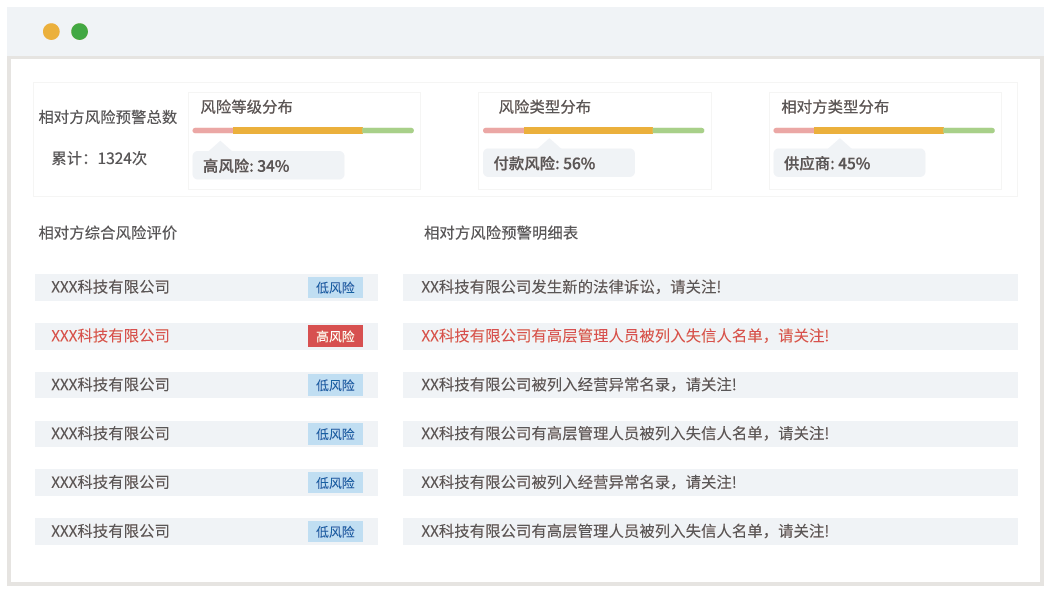
Task: Select the 相对方风险预警明细表 section heading
Action: pos(501,233)
